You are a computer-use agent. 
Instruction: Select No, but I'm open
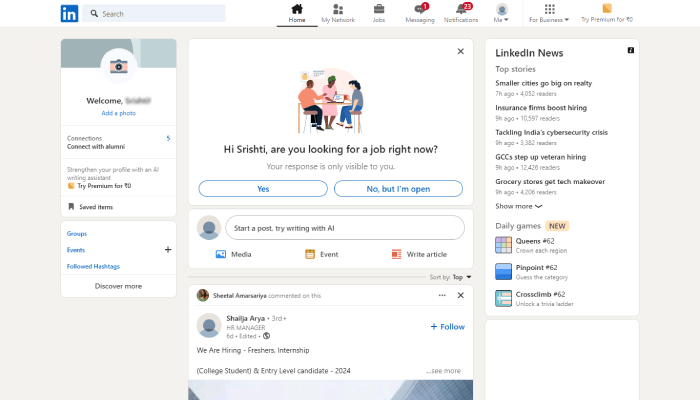pos(398,189)
